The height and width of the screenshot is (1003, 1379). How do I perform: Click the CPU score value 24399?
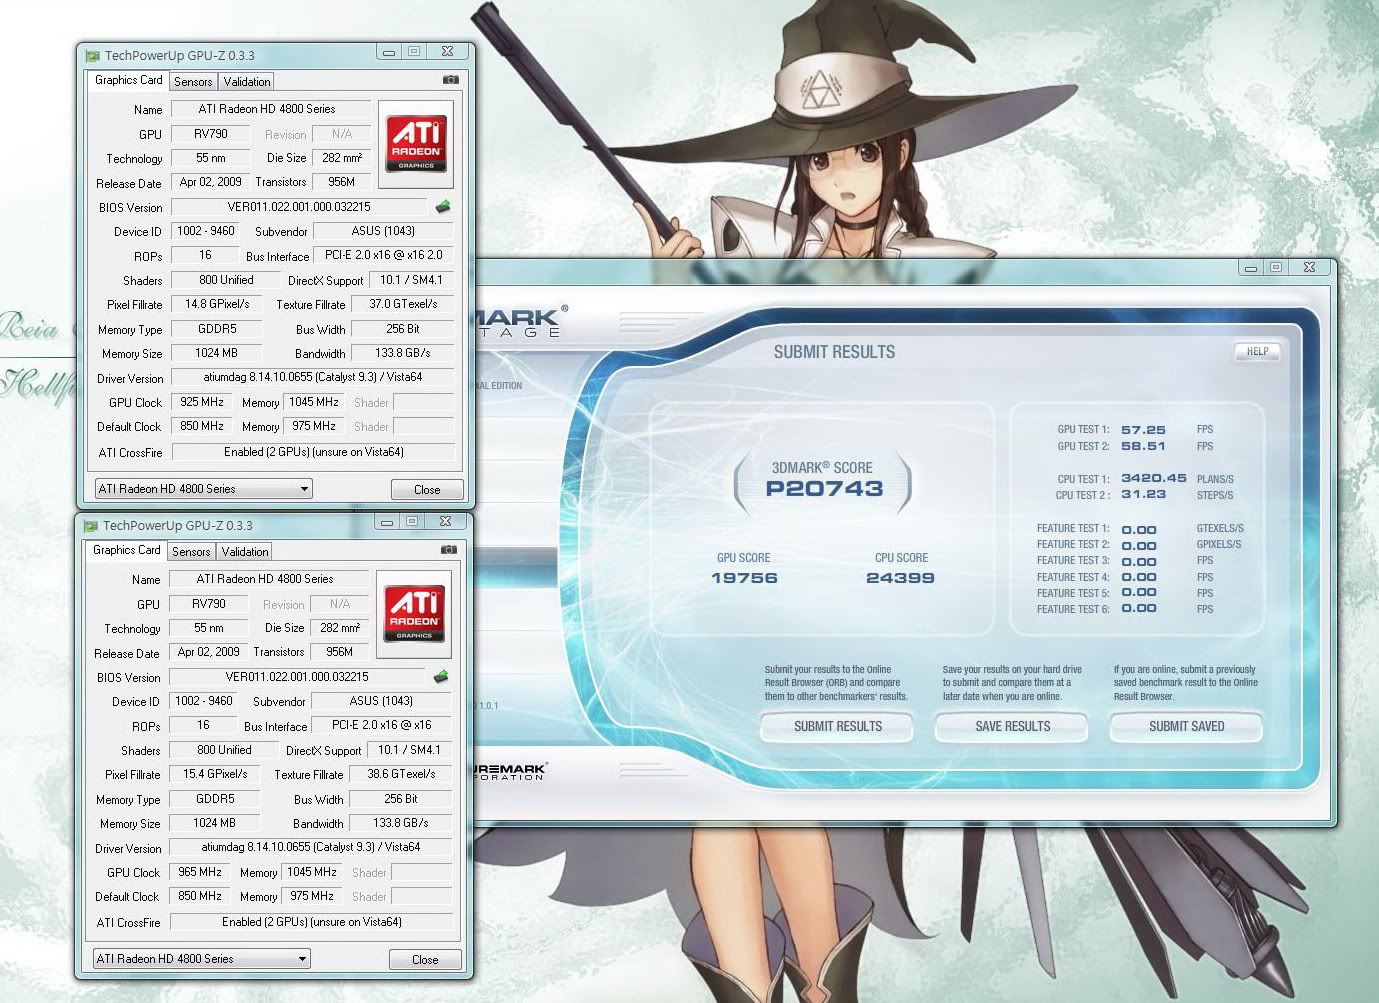[901, 578]
